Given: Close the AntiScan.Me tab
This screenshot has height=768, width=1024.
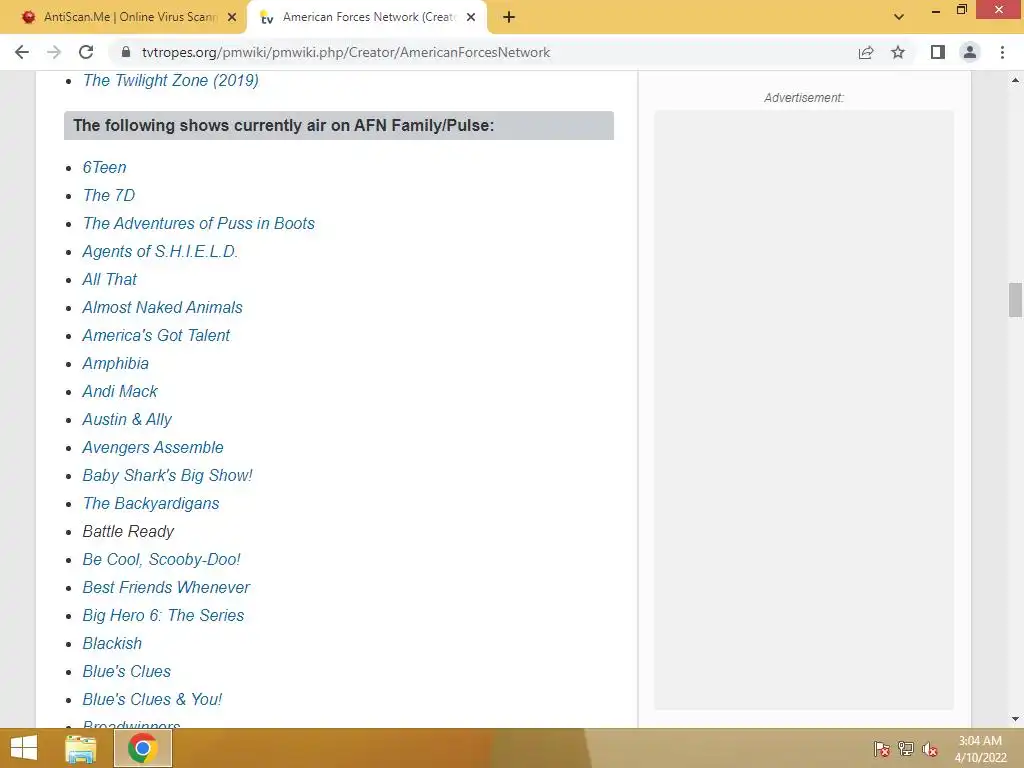Looking at the screenshot, I should coord(232,17).
